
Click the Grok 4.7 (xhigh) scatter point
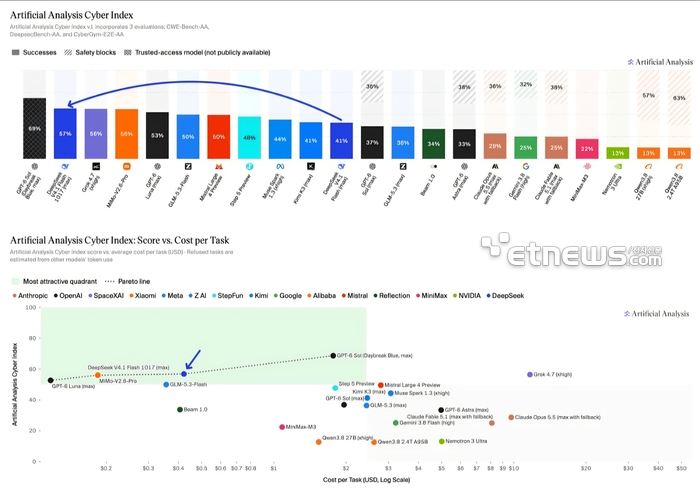tap(529, 375)
